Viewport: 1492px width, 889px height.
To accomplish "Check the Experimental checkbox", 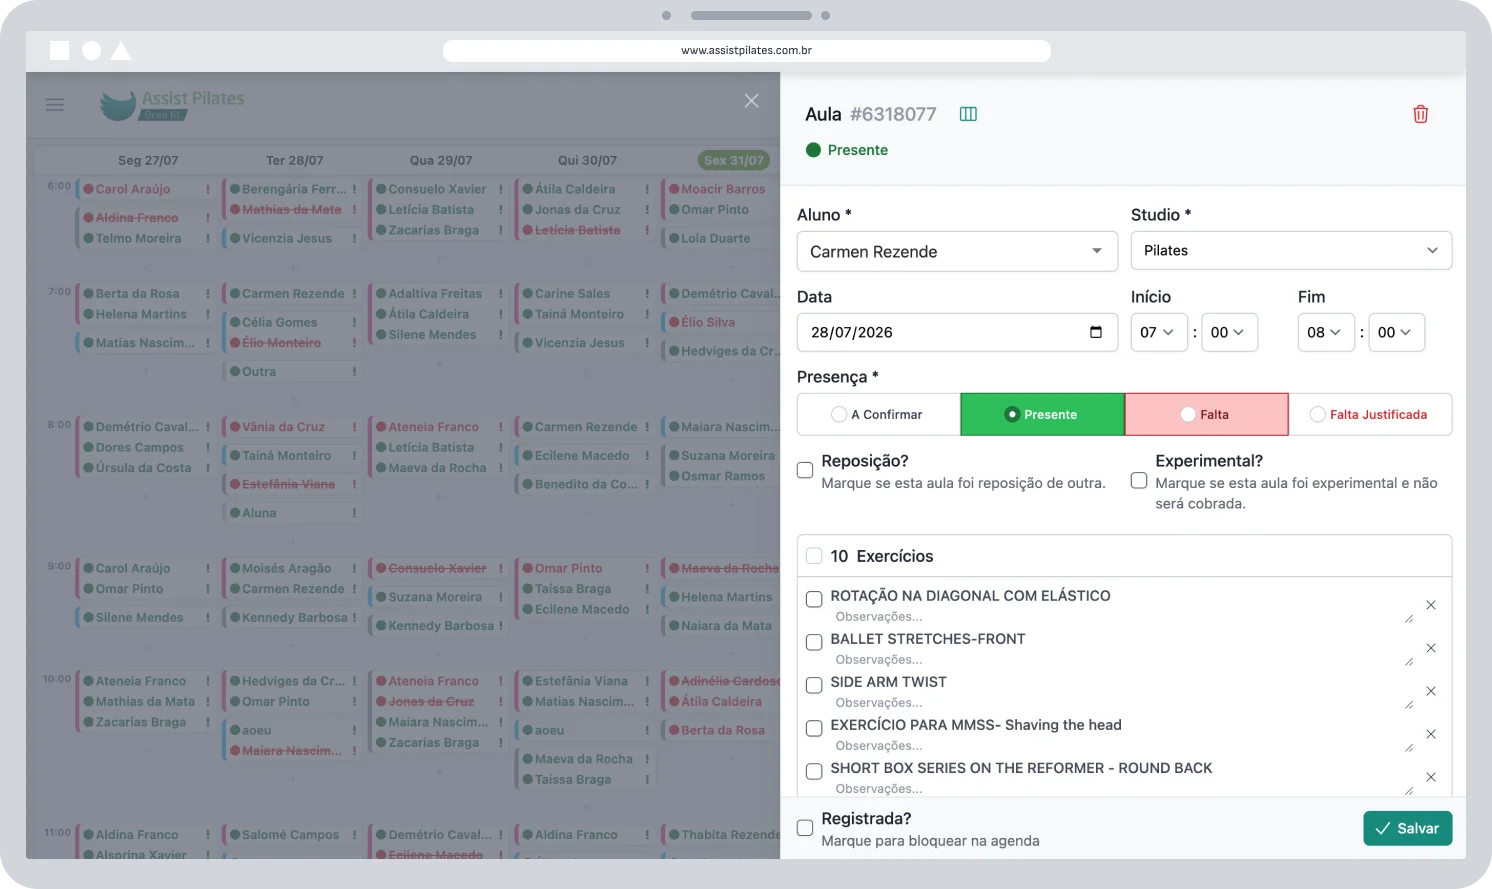I will (x=1139, y=480).
